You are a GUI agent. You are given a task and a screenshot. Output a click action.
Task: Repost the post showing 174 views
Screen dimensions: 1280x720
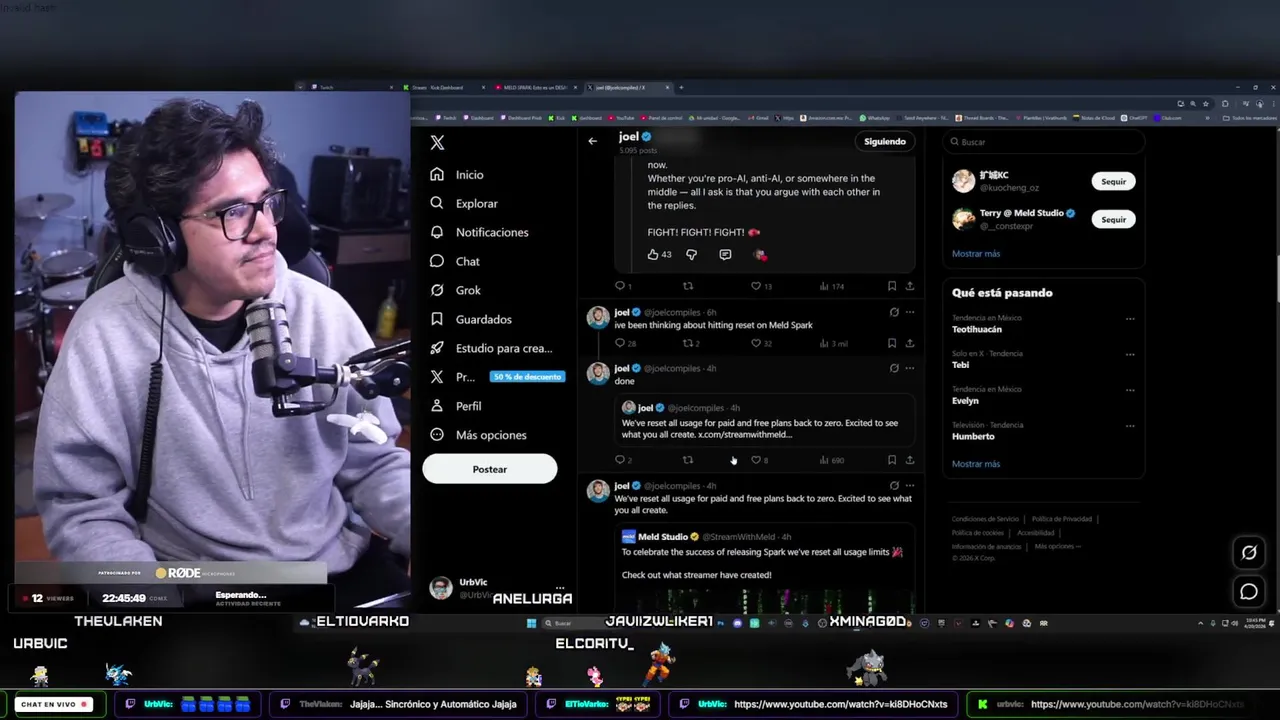click(x=687, y=286)
